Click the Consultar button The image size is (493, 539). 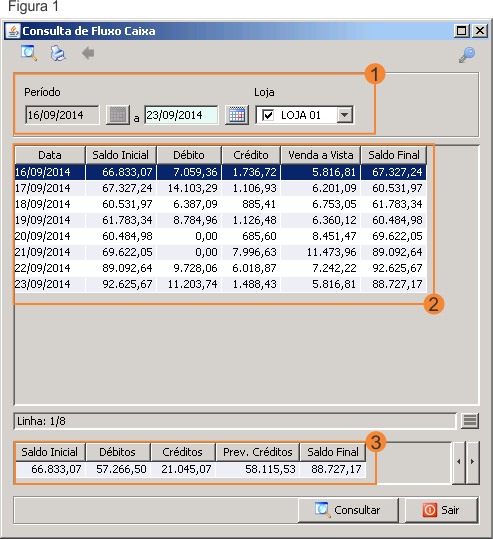coord(348,510)
